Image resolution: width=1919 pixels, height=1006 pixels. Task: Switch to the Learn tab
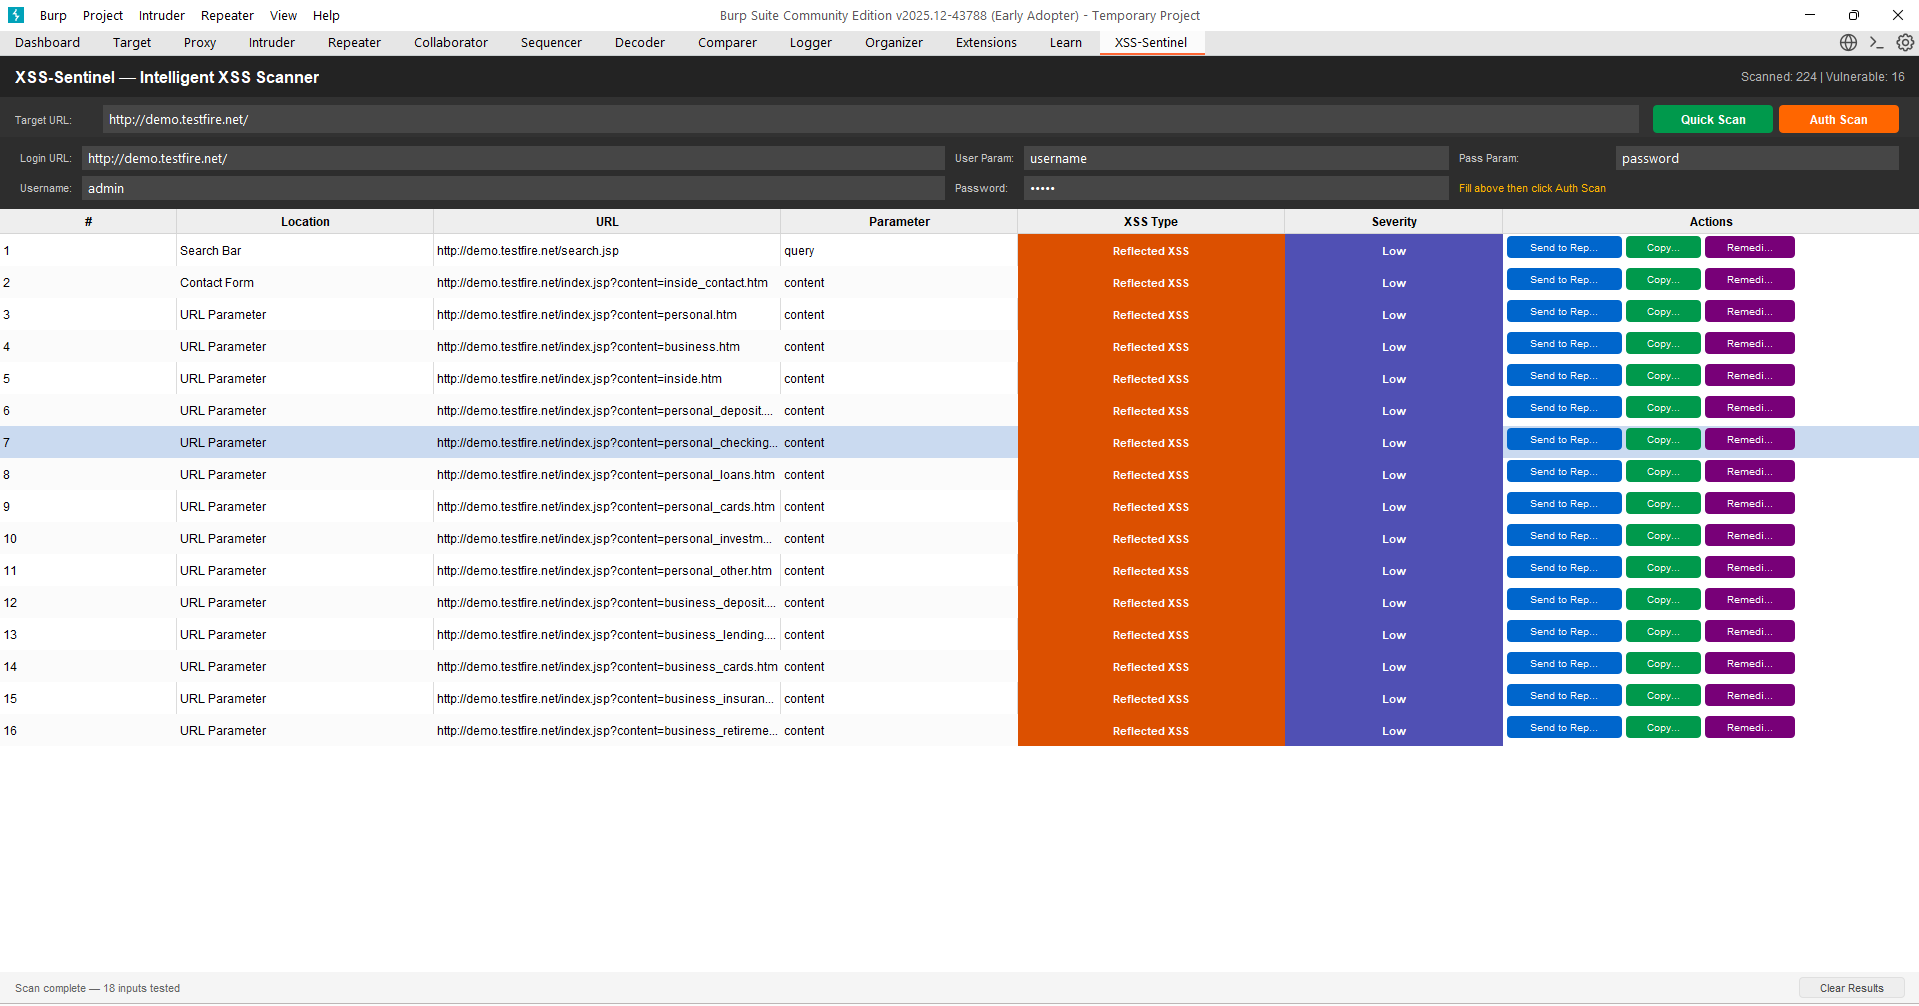coord(1066,42)
